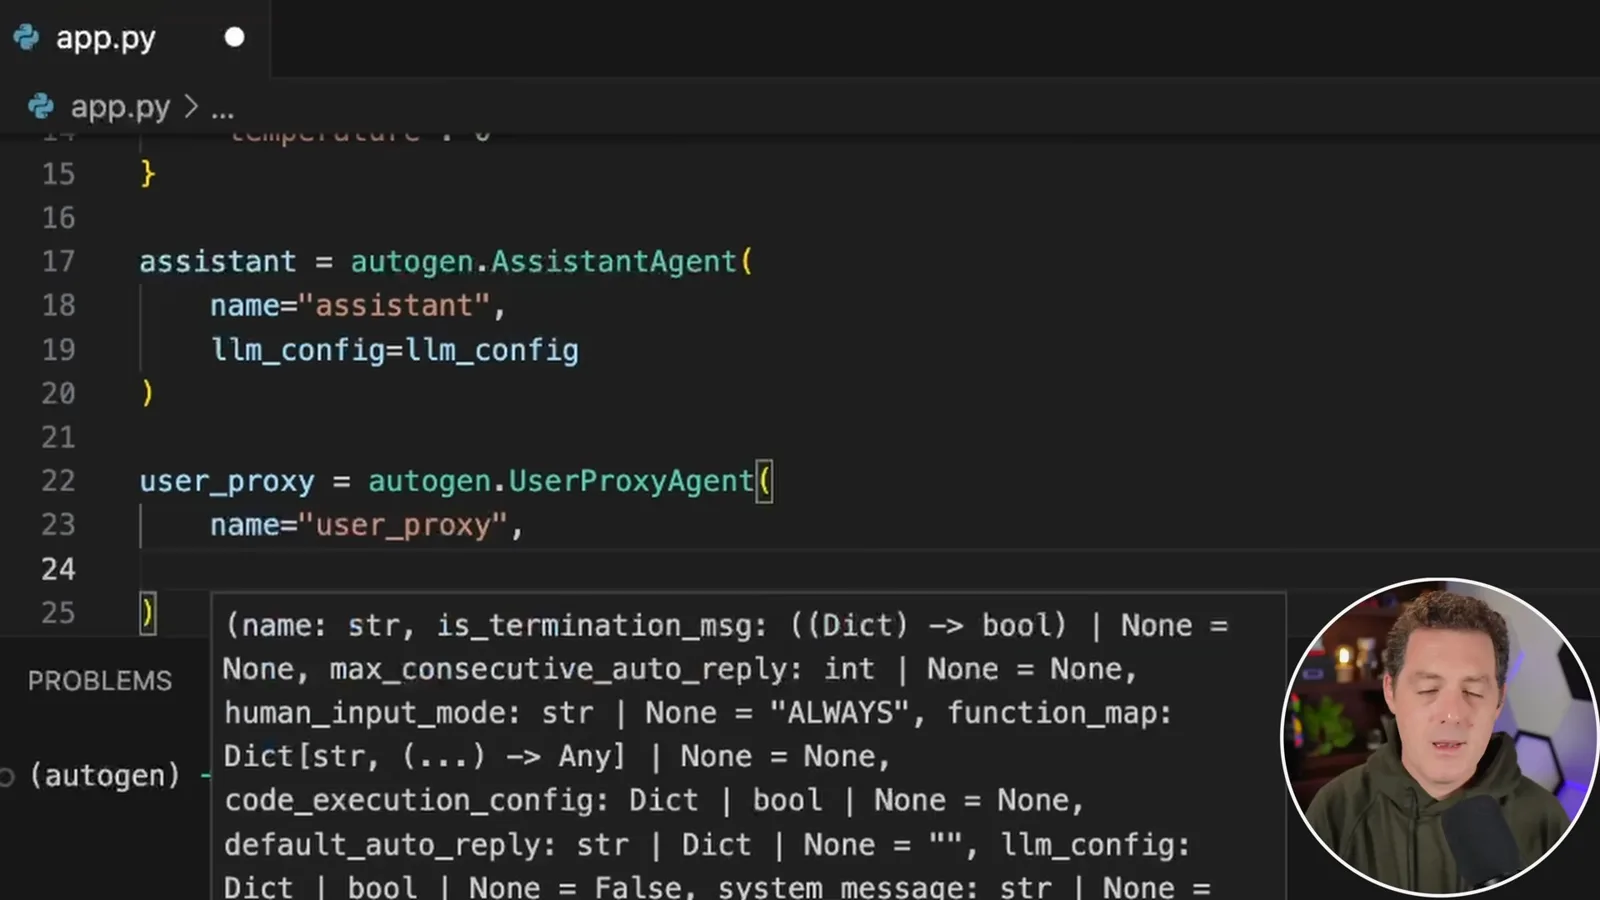Viewport: 1600px width, 900px height.
Task: Click the closing parenthesis on line 20
Action: pos(148,393)
